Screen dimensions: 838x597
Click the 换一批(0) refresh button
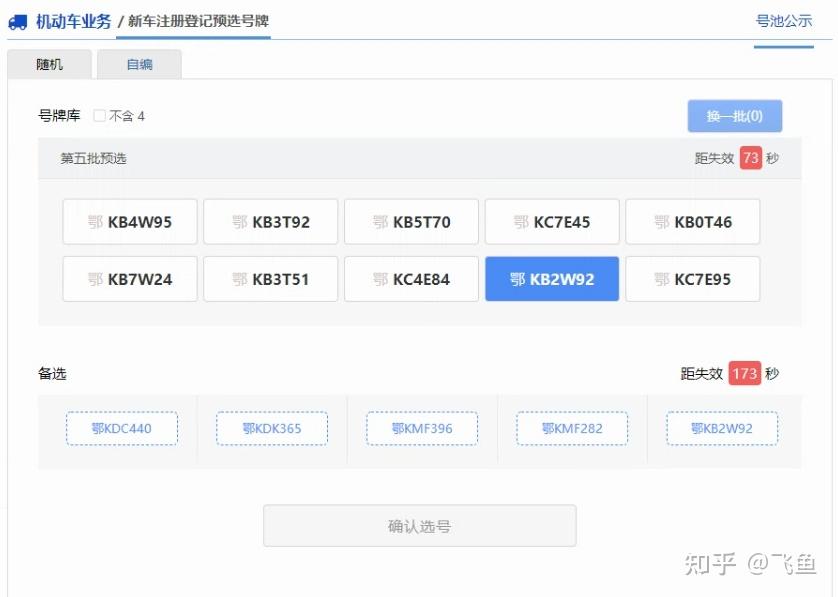point(735,115)
